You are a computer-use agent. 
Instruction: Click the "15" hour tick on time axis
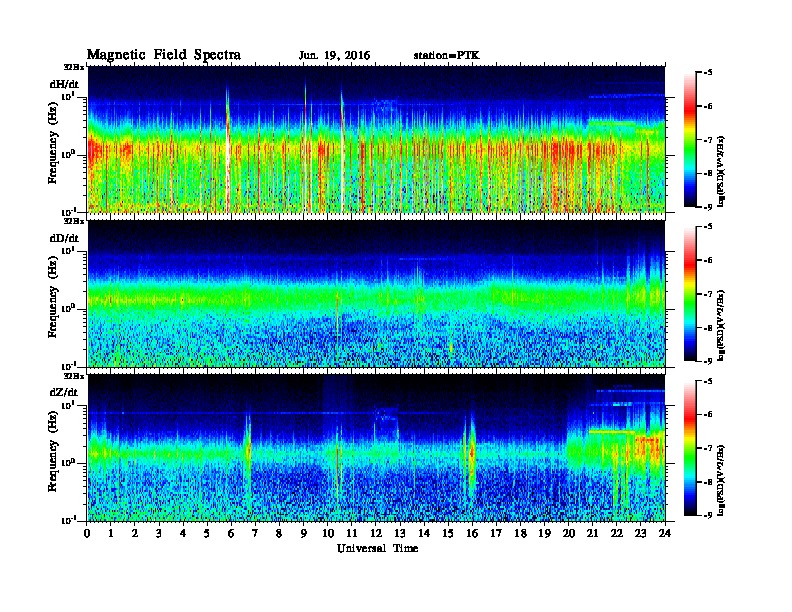[x=448, y=533]
